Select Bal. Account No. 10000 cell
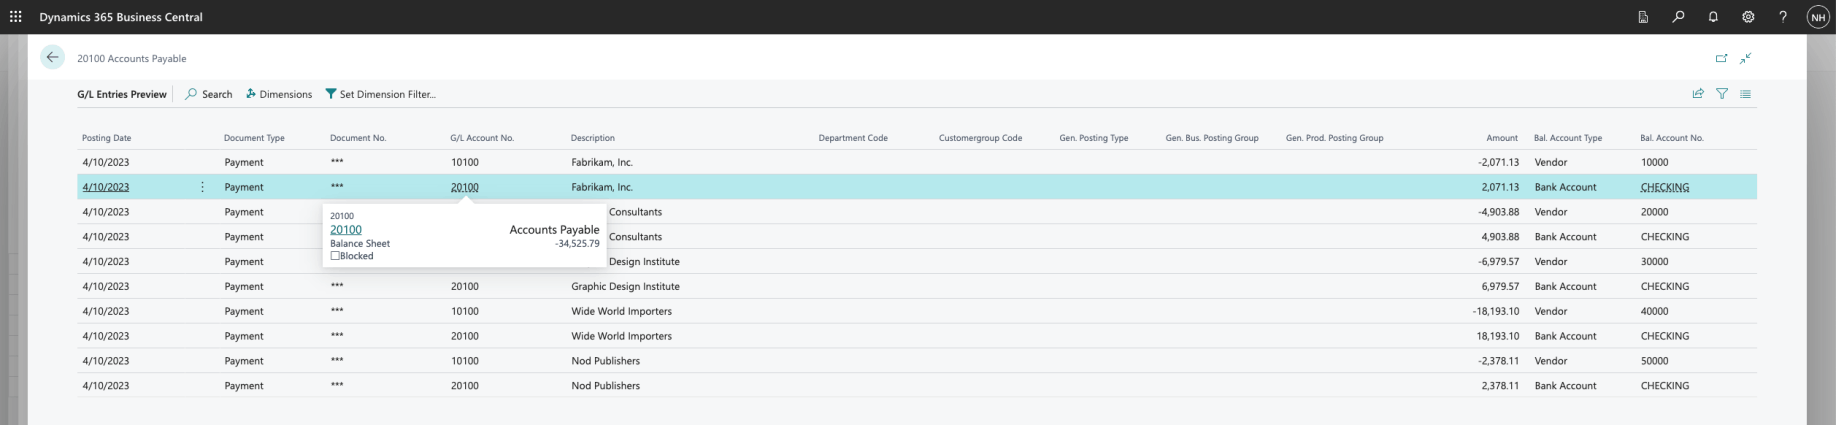 coord(1655,162)
